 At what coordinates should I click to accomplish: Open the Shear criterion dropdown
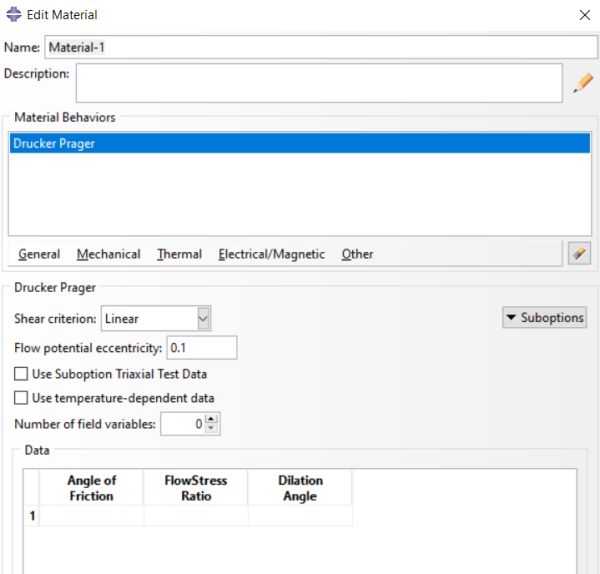point(204,319)
